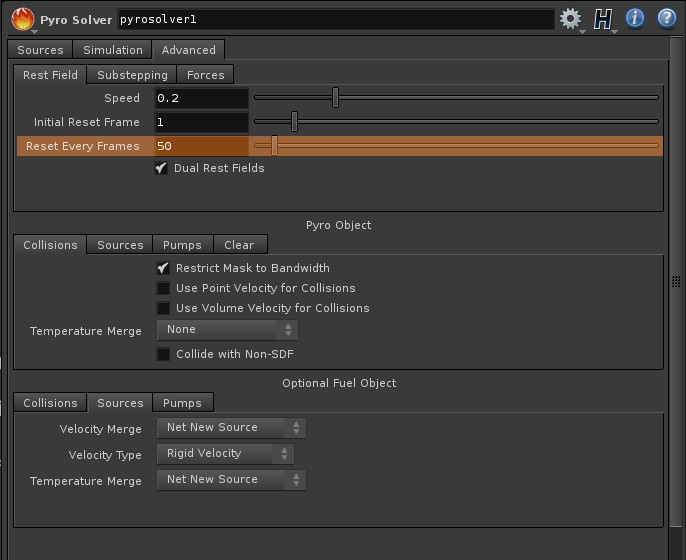Click the Speed parameter label
The width and height of the screenshot is (686, 560).
[x=122, y=98]
